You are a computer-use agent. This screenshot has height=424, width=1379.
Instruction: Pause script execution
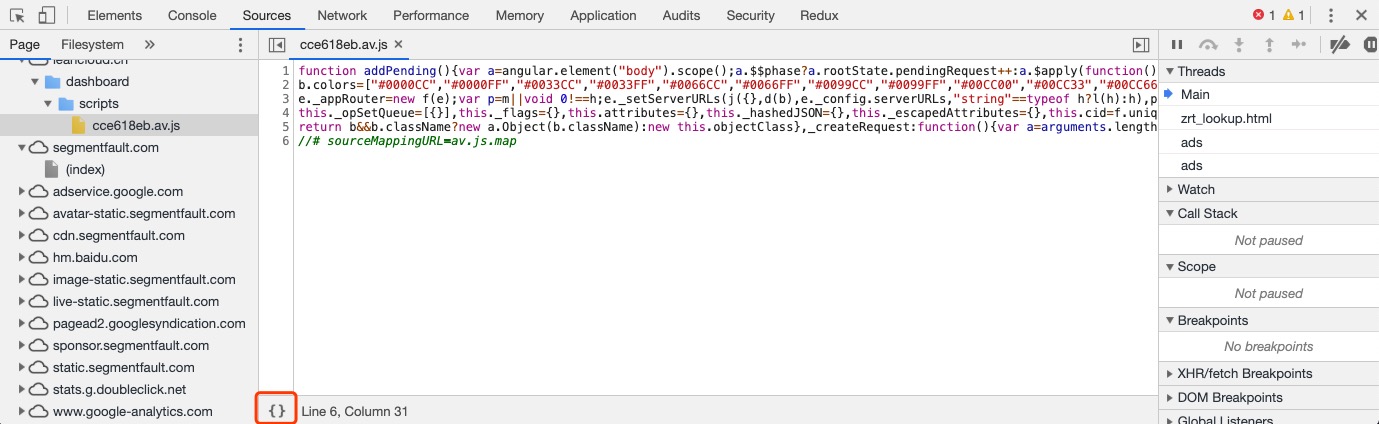(x=1177, y=45)
